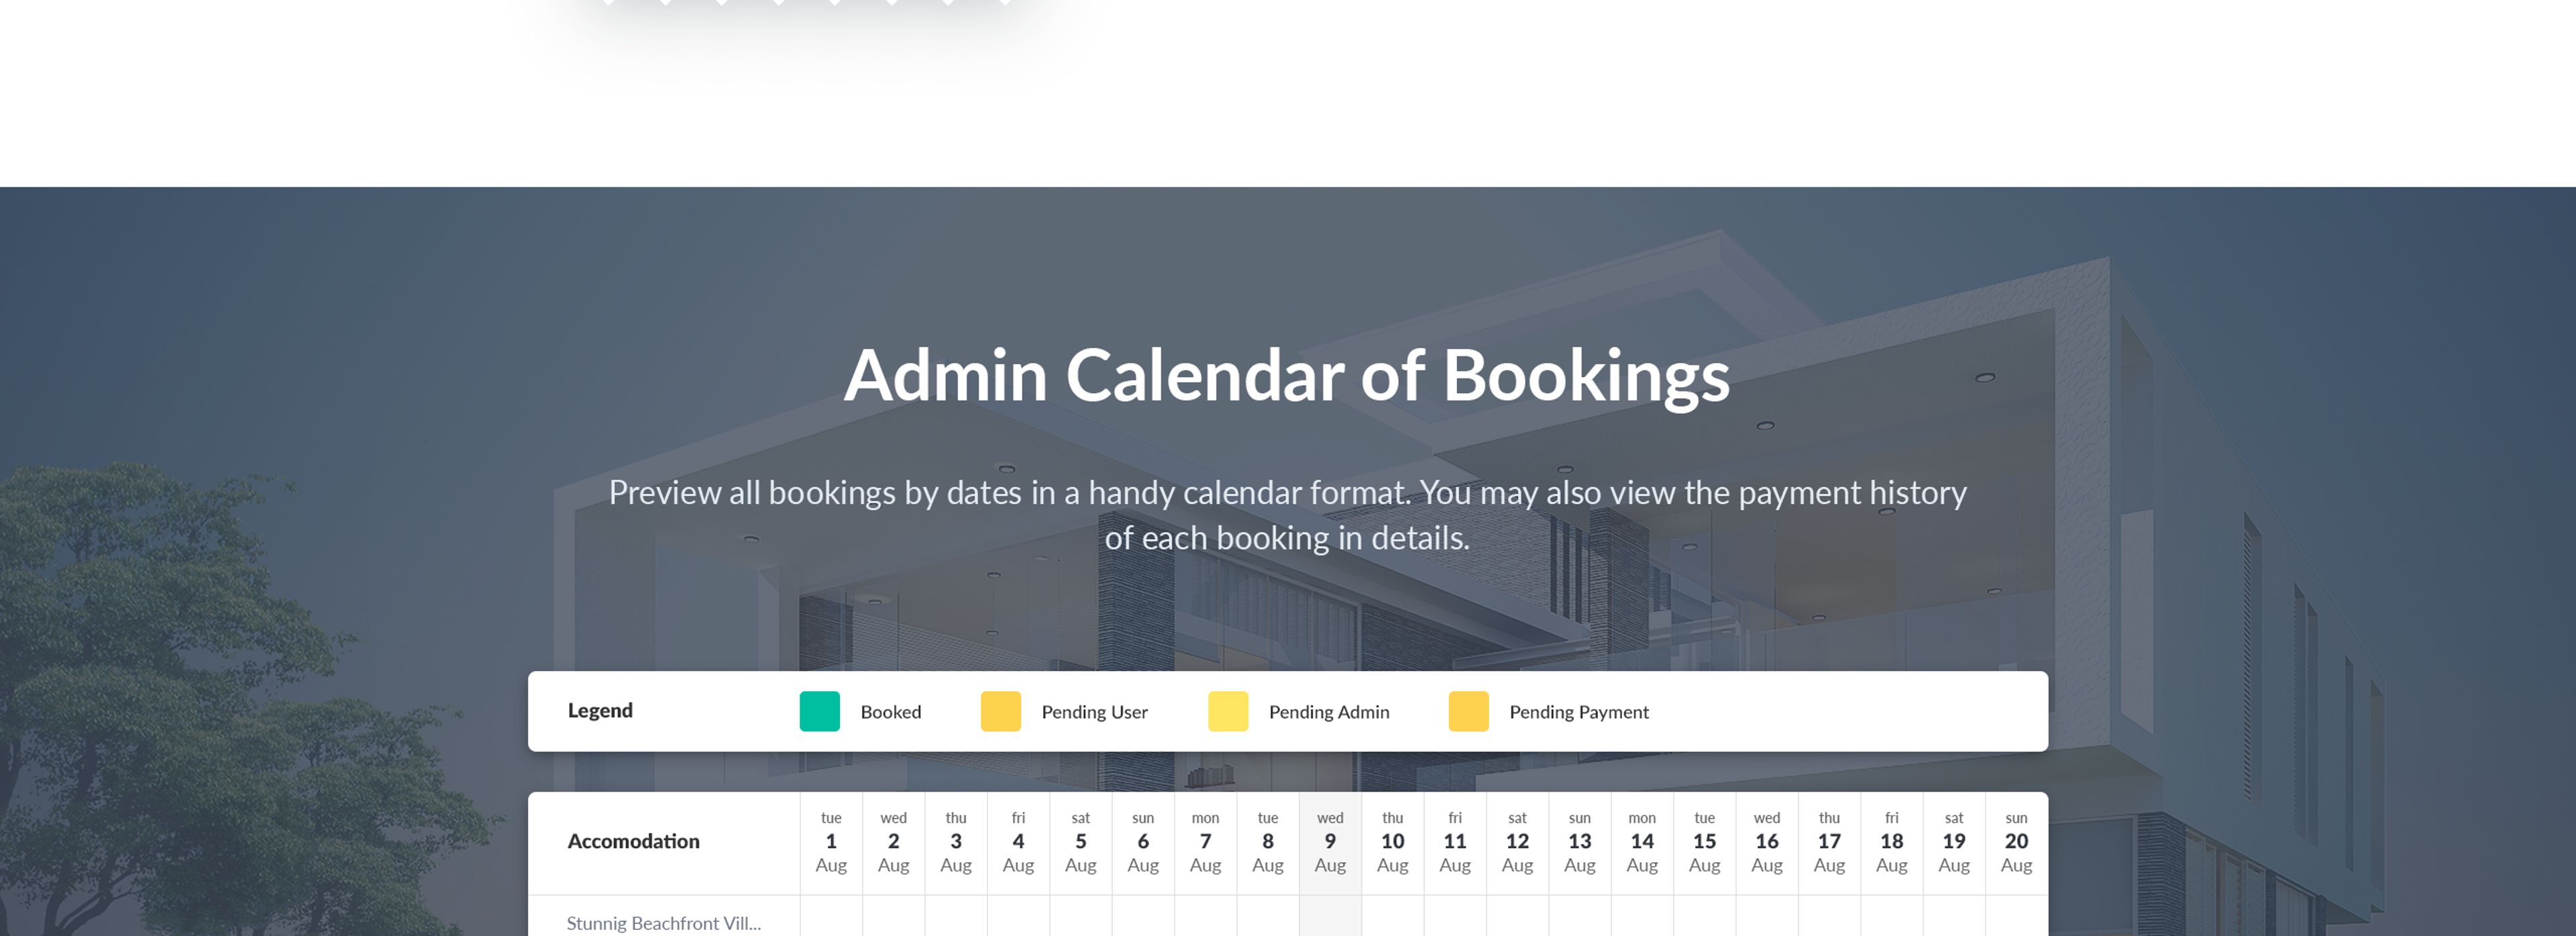The image size is (2576, 936).
Task: Select the fri 4 Aug date header
Action: [x=1018, y=842]
